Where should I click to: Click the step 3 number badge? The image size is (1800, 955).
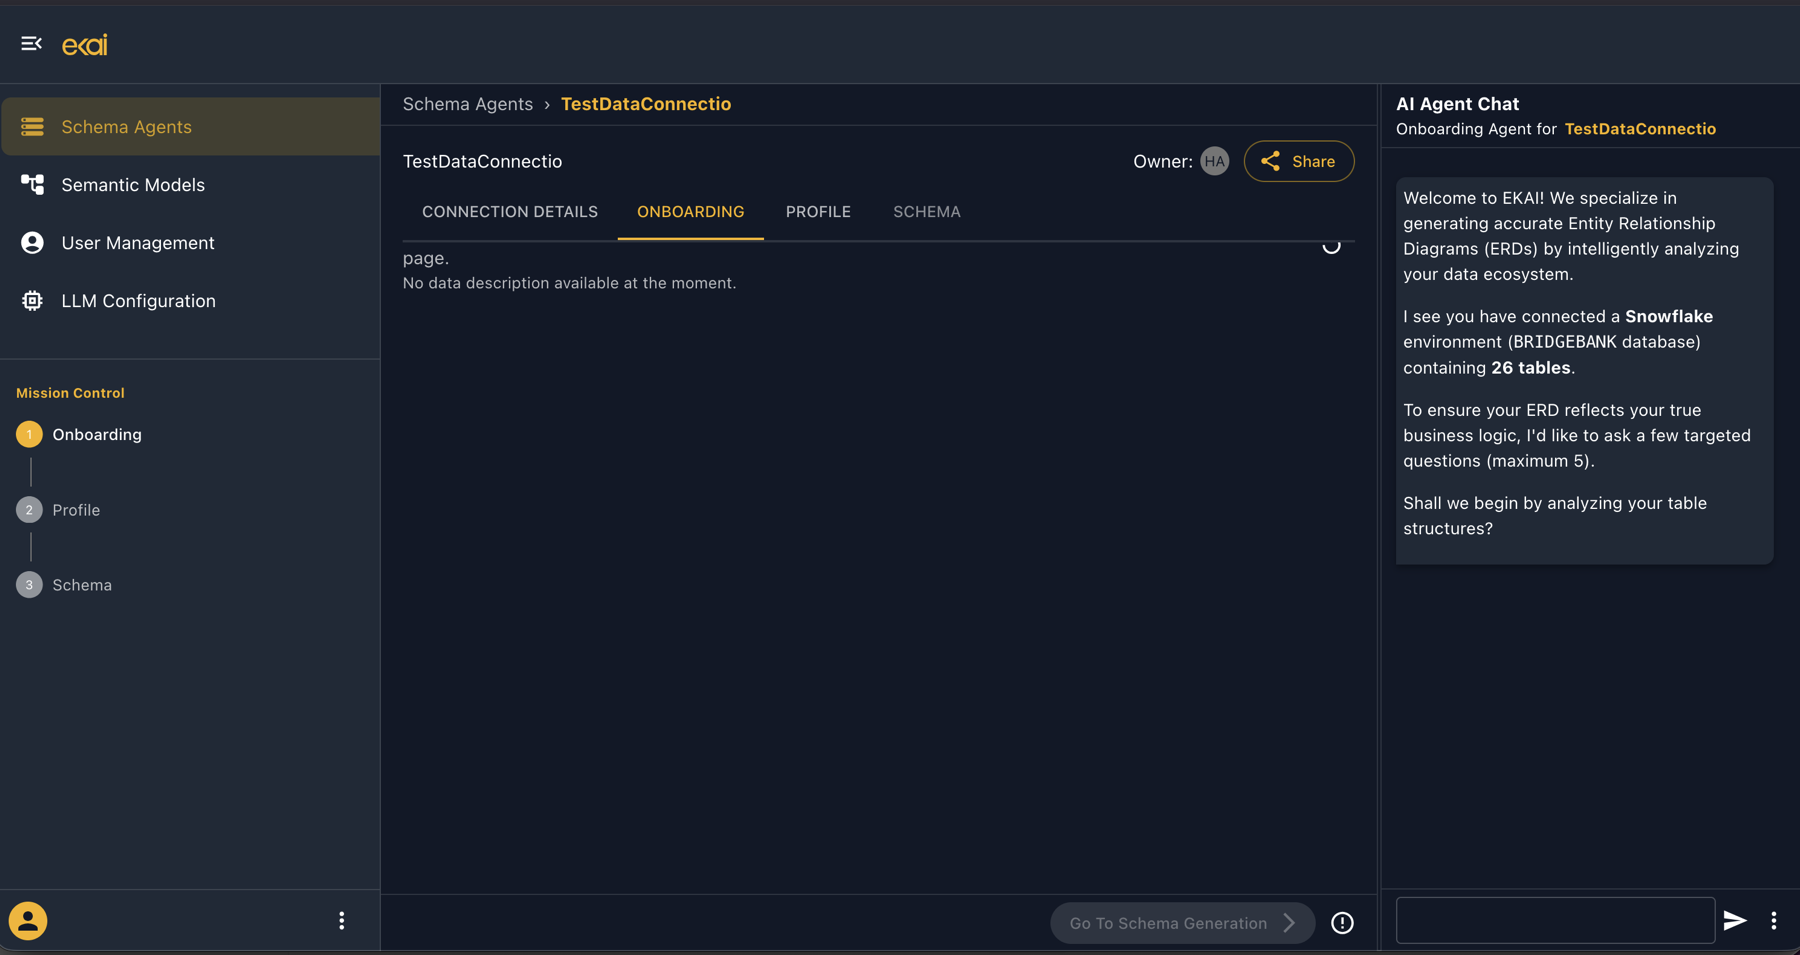[x=29, y=585]
